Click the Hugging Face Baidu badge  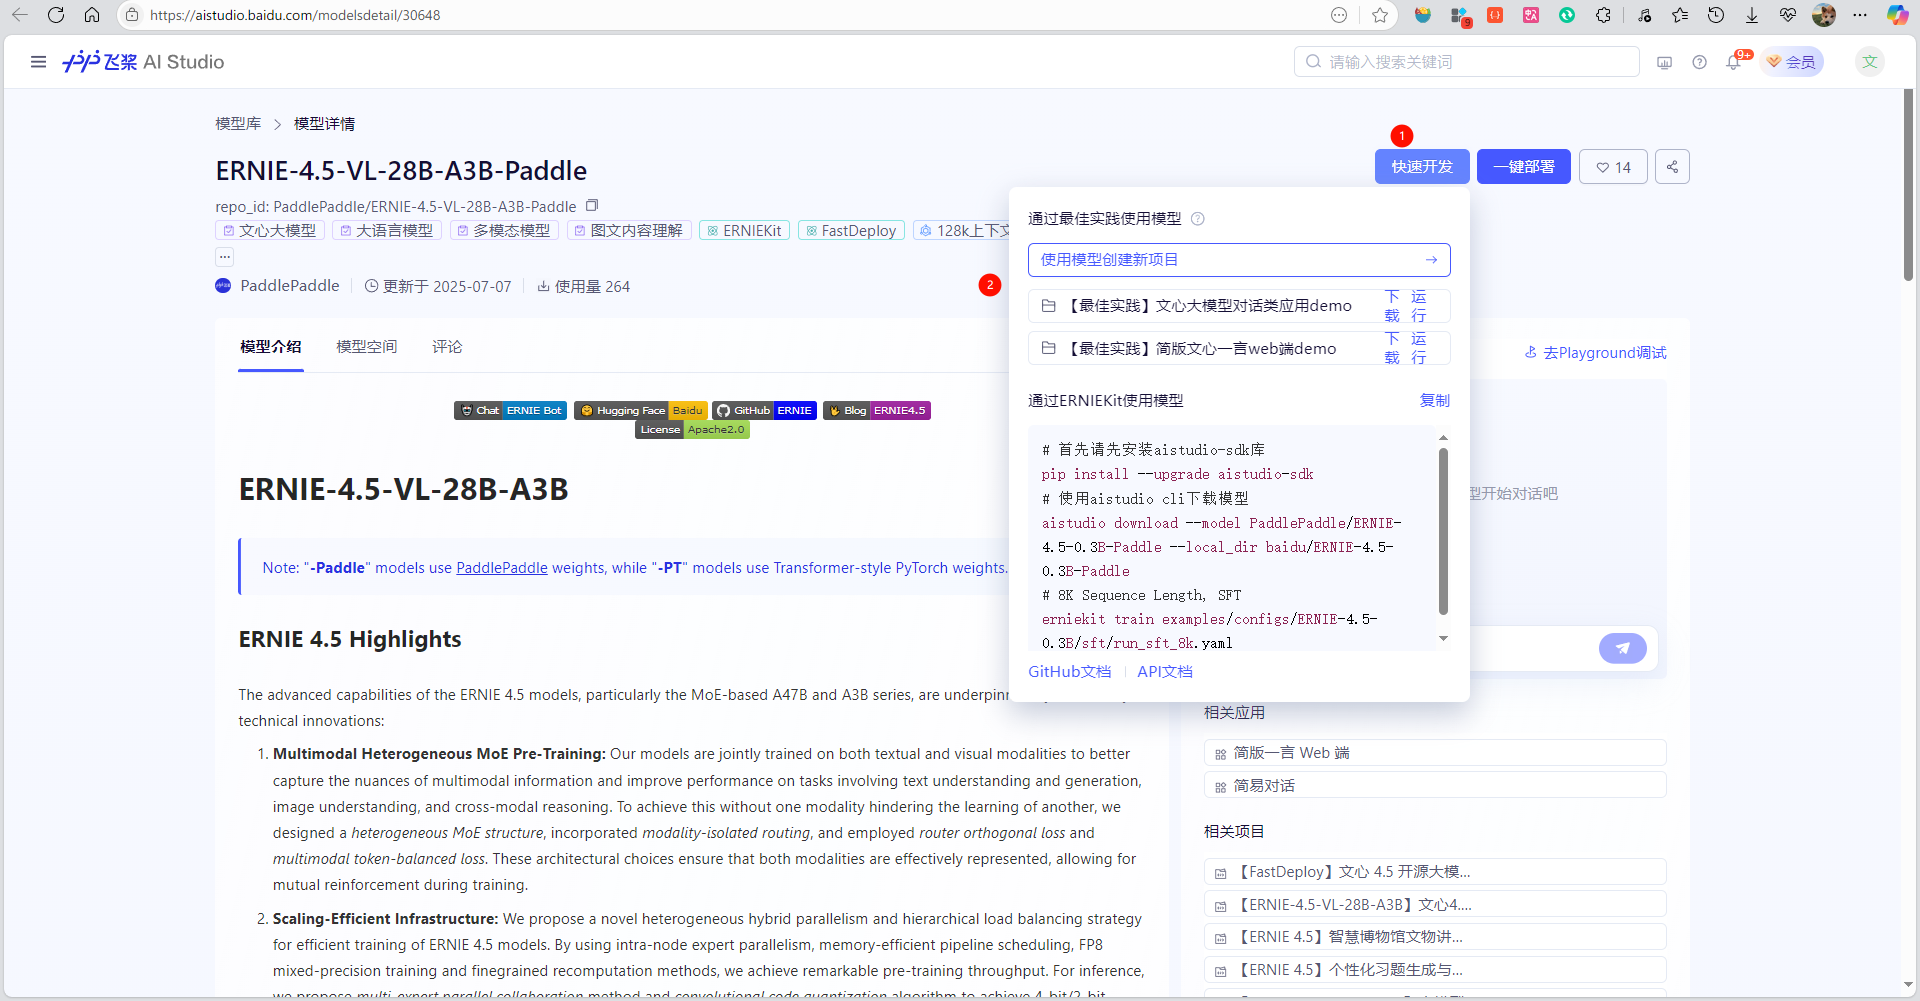pos(640,410)
